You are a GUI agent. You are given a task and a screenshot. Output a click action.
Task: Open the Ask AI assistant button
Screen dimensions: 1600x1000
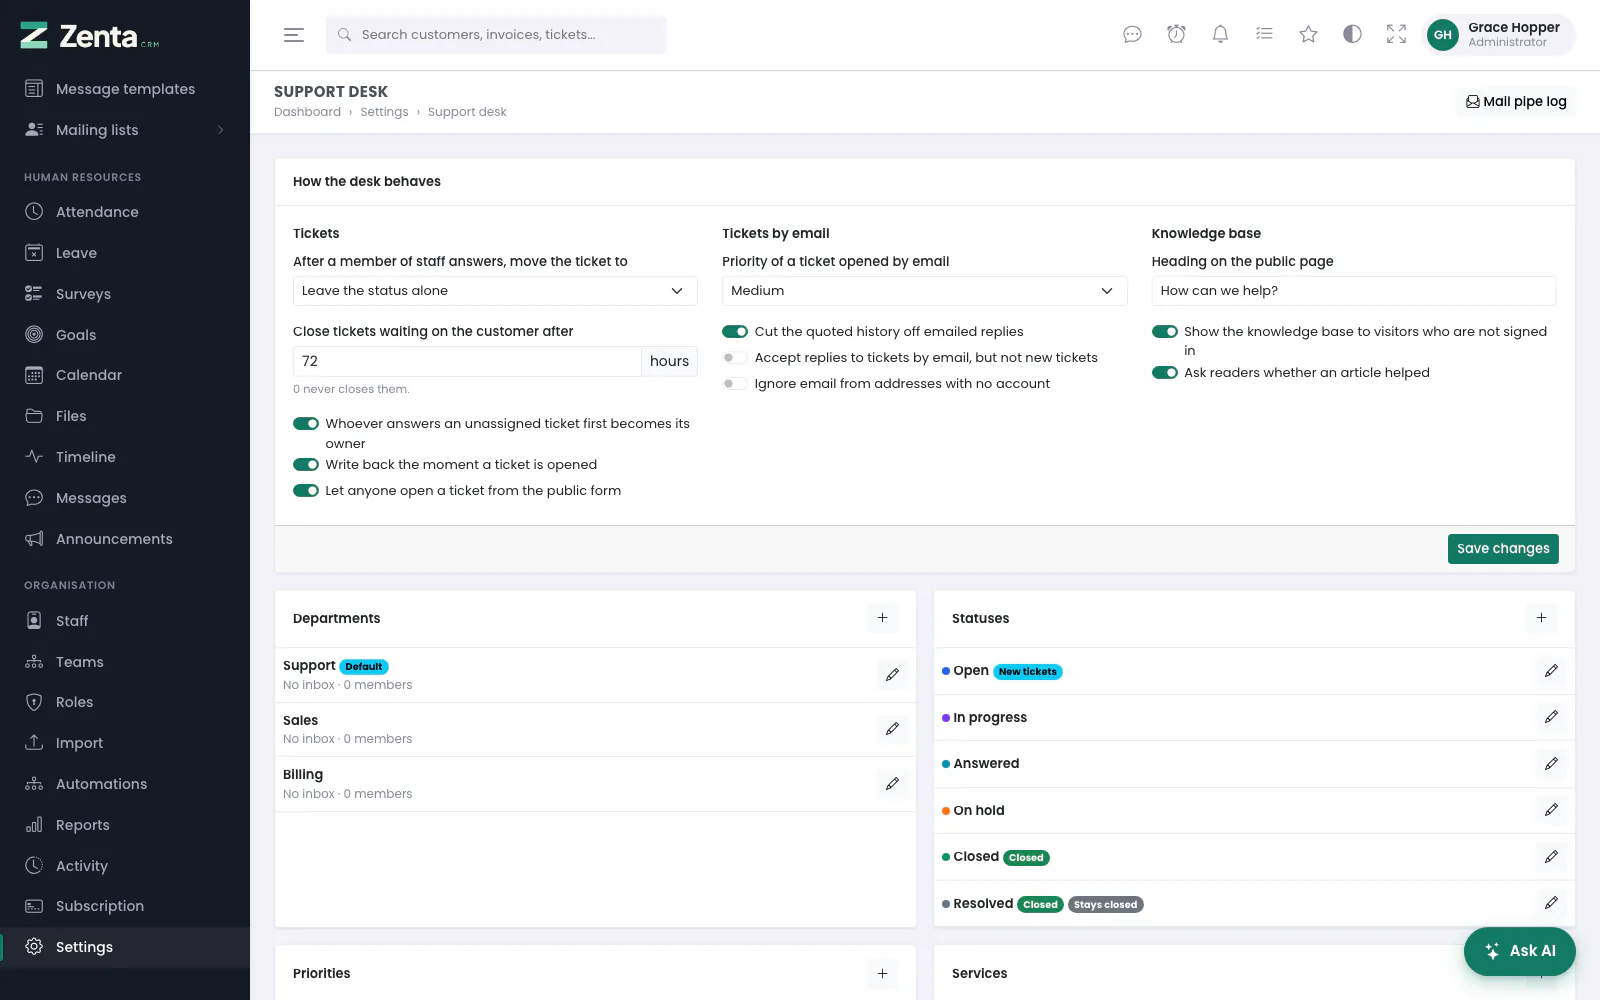click(x=1520, y=951)
